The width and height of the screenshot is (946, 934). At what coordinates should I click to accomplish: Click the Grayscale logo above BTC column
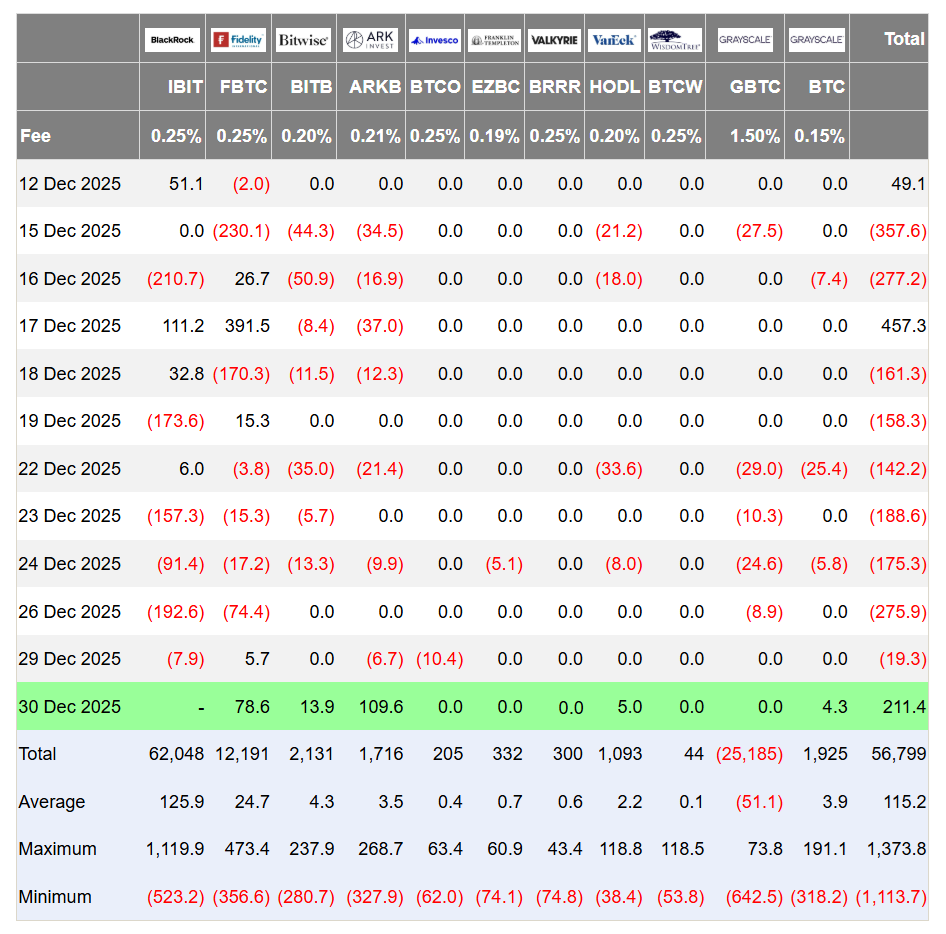[x=817, y=40]
